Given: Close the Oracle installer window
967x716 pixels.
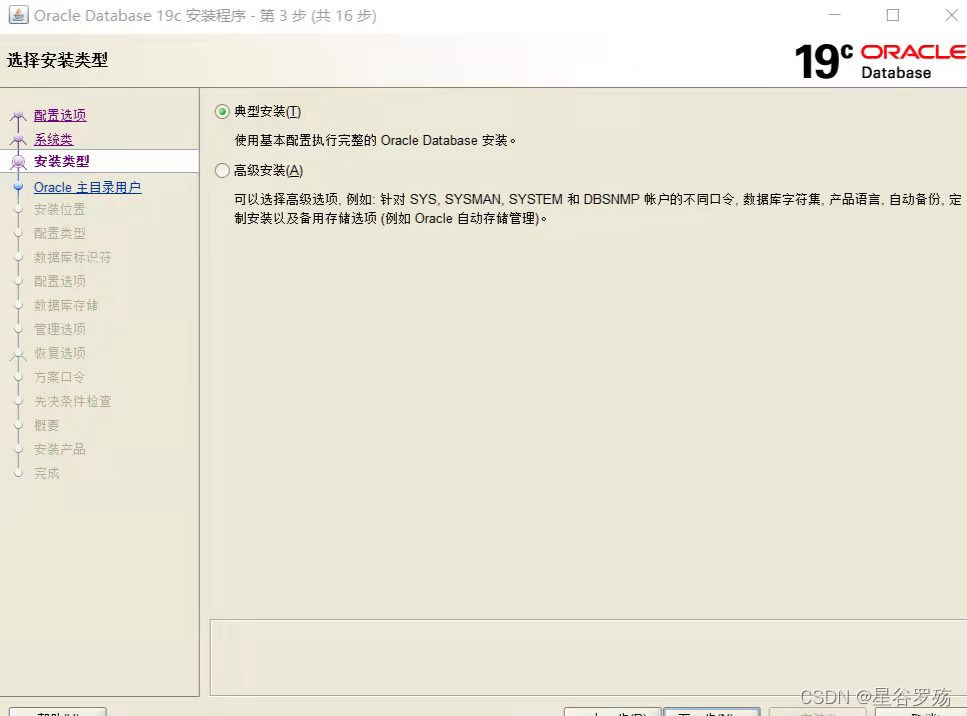Looking at the screenshot, I should point(952,15).
